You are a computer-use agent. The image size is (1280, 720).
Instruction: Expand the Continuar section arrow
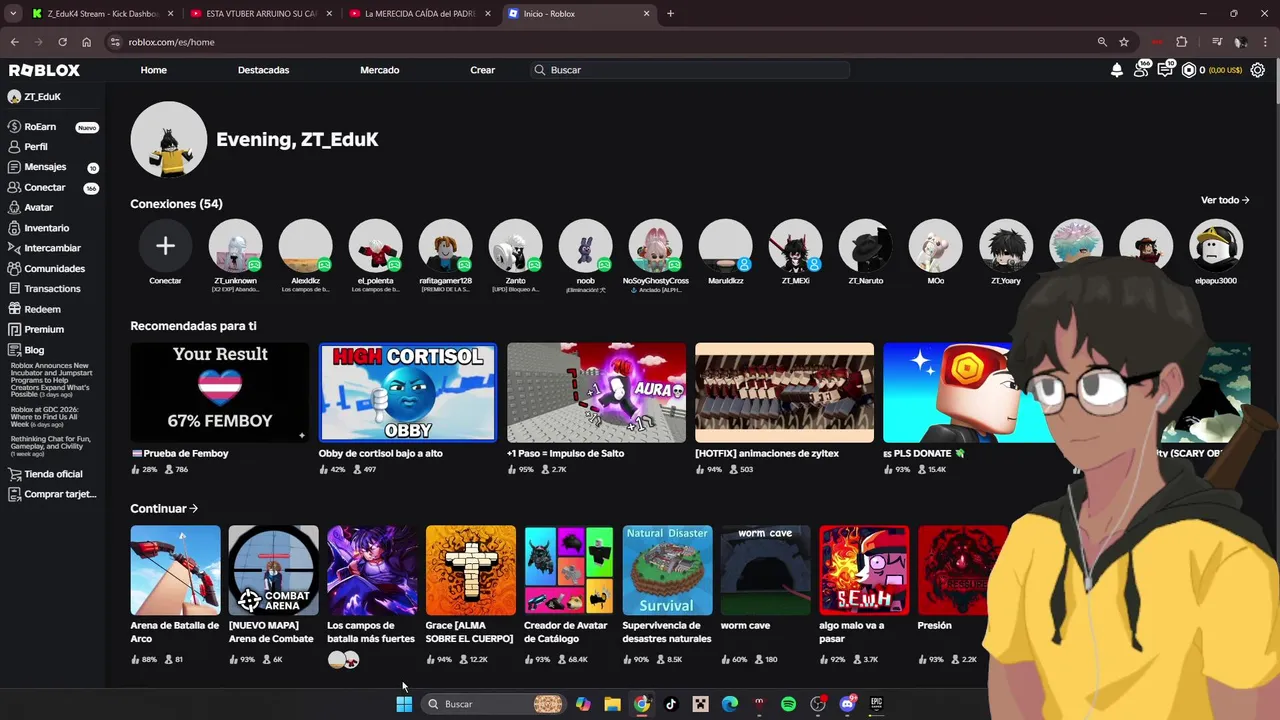tap(193, 508)
